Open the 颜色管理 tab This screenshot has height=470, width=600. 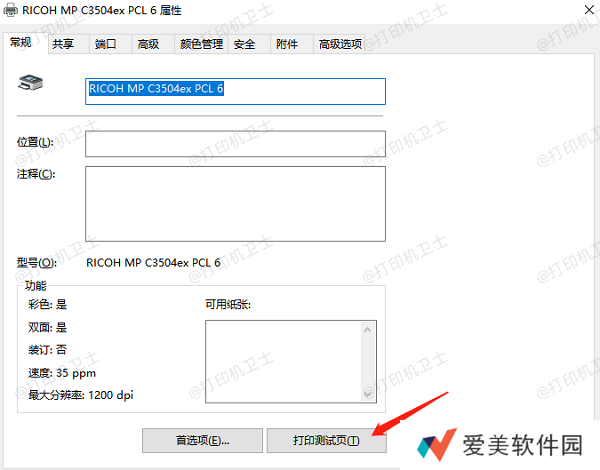[x=201, y=44]
